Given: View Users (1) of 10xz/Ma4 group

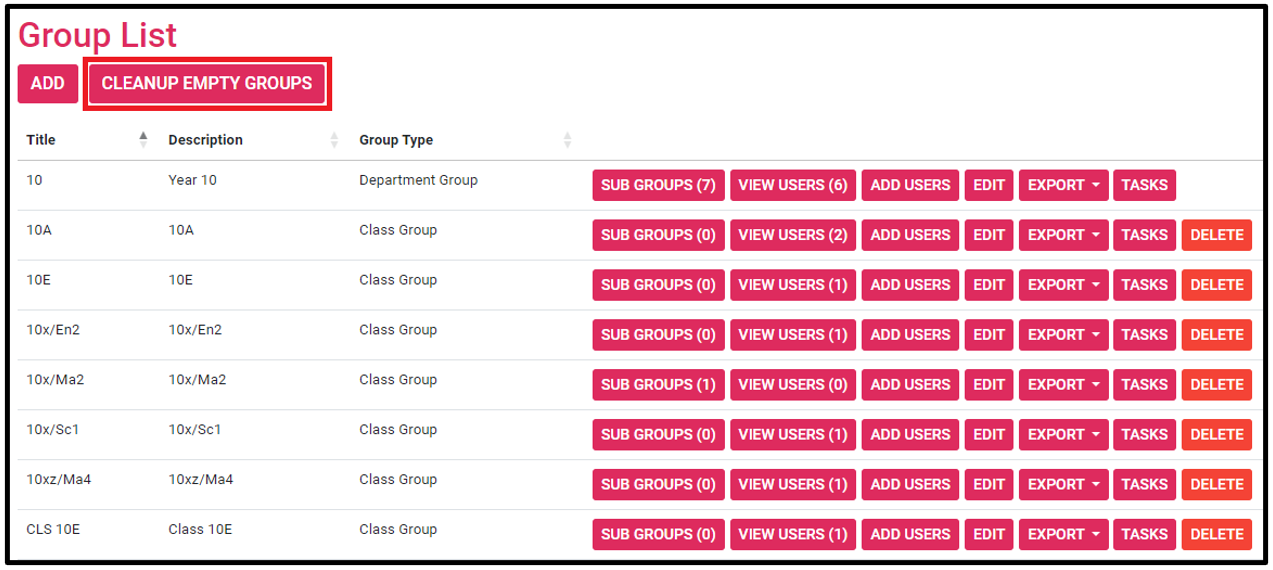Looking at the screenshot, I should [x=792, y=484].
